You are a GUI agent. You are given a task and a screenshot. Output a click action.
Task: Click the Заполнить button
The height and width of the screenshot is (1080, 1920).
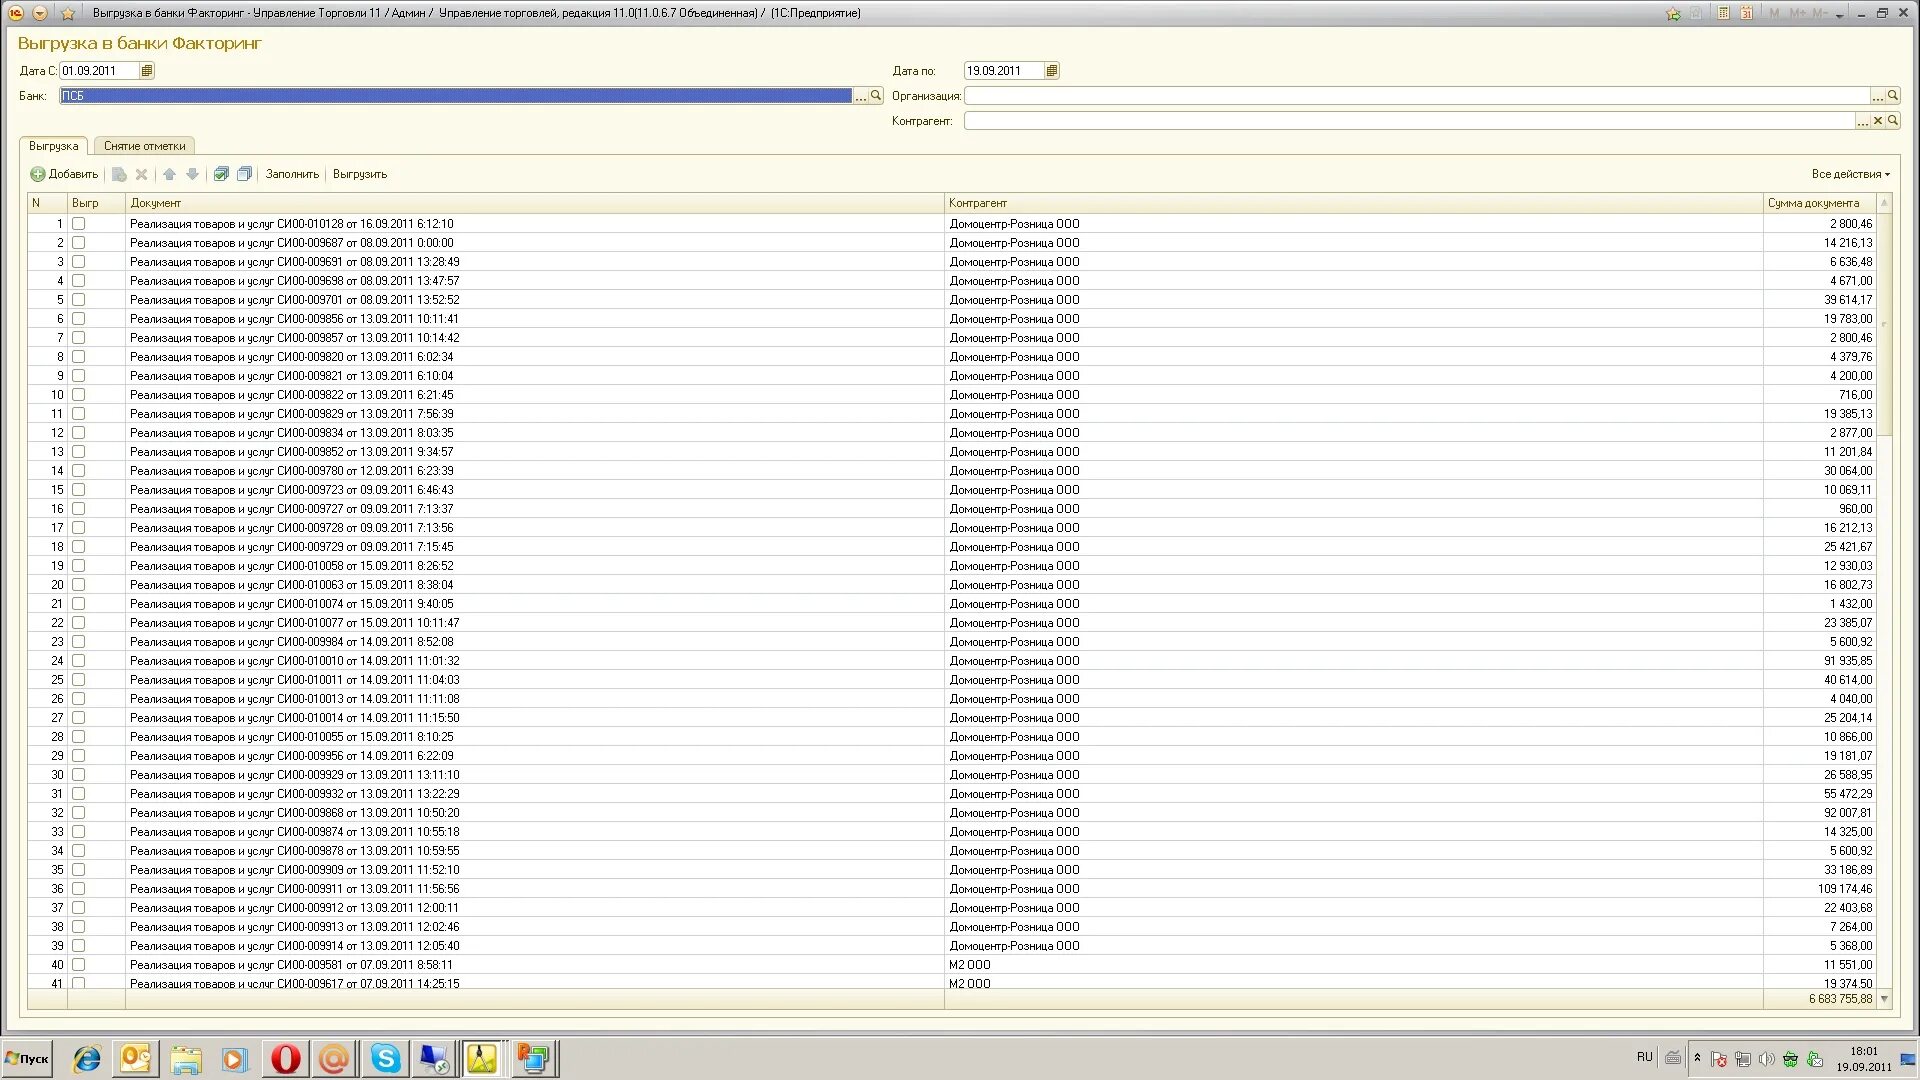292,174
